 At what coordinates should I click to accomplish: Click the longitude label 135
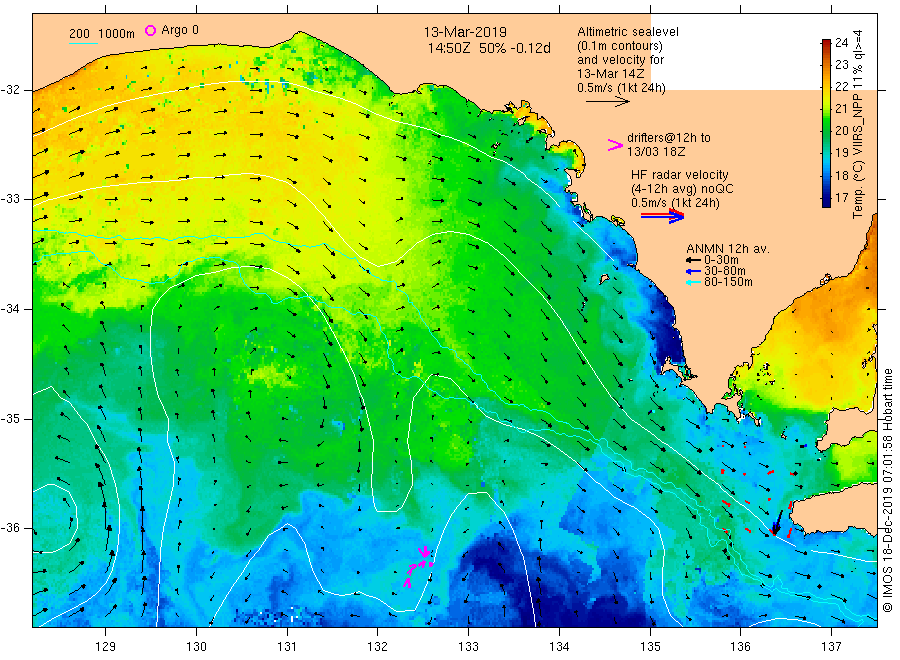[x=650, y=647]
